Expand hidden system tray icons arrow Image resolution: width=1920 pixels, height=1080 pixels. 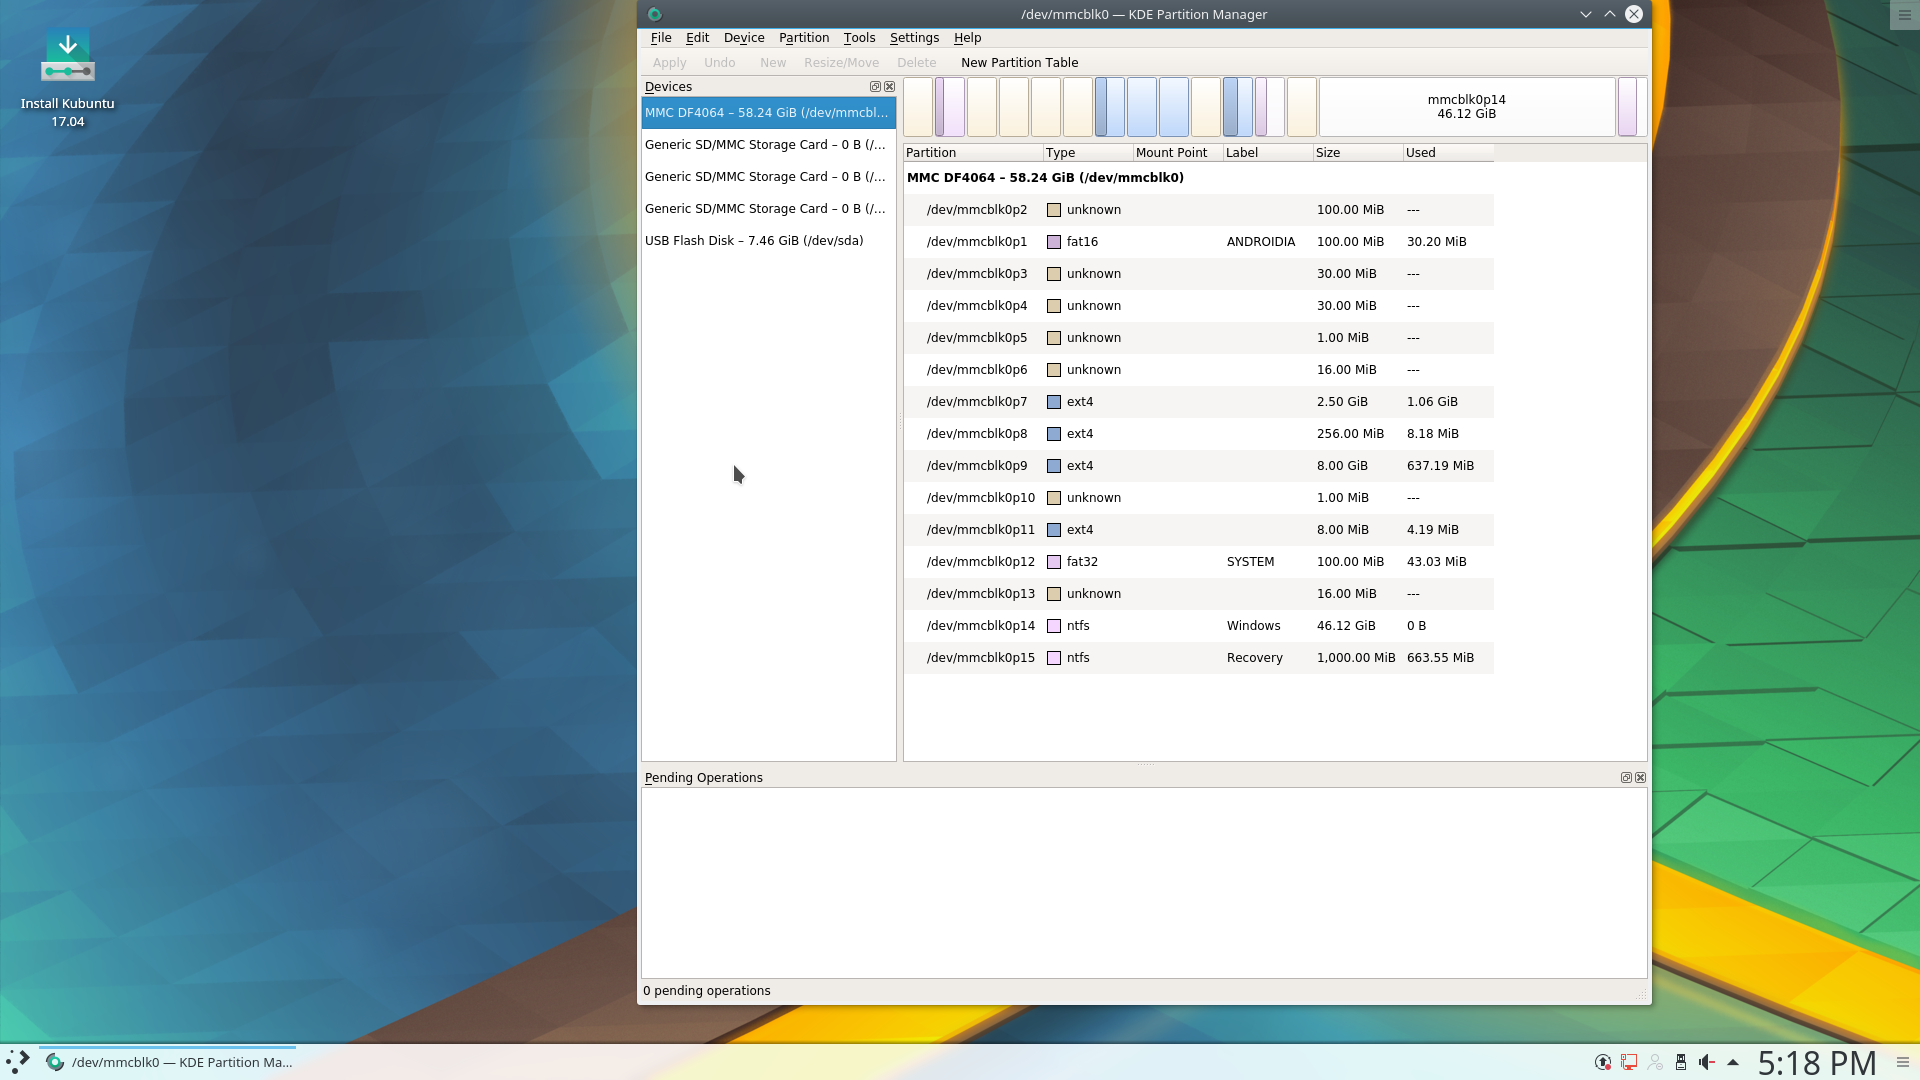pyautogui.click(x=1733, y=1062)
